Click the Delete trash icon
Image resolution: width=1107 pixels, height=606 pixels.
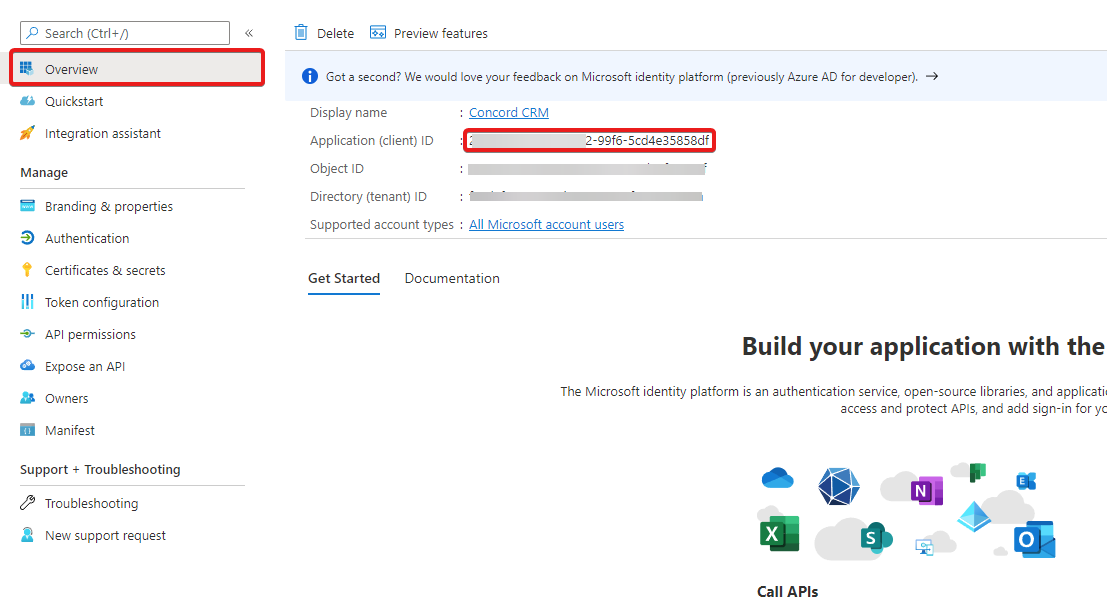click(x=301, y=32)
